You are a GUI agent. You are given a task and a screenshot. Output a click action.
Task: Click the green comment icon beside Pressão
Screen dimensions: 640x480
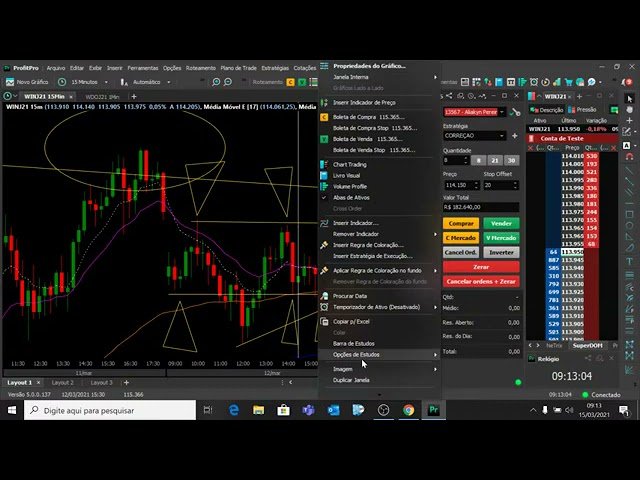pyautogui.click(x=614, y=110)
